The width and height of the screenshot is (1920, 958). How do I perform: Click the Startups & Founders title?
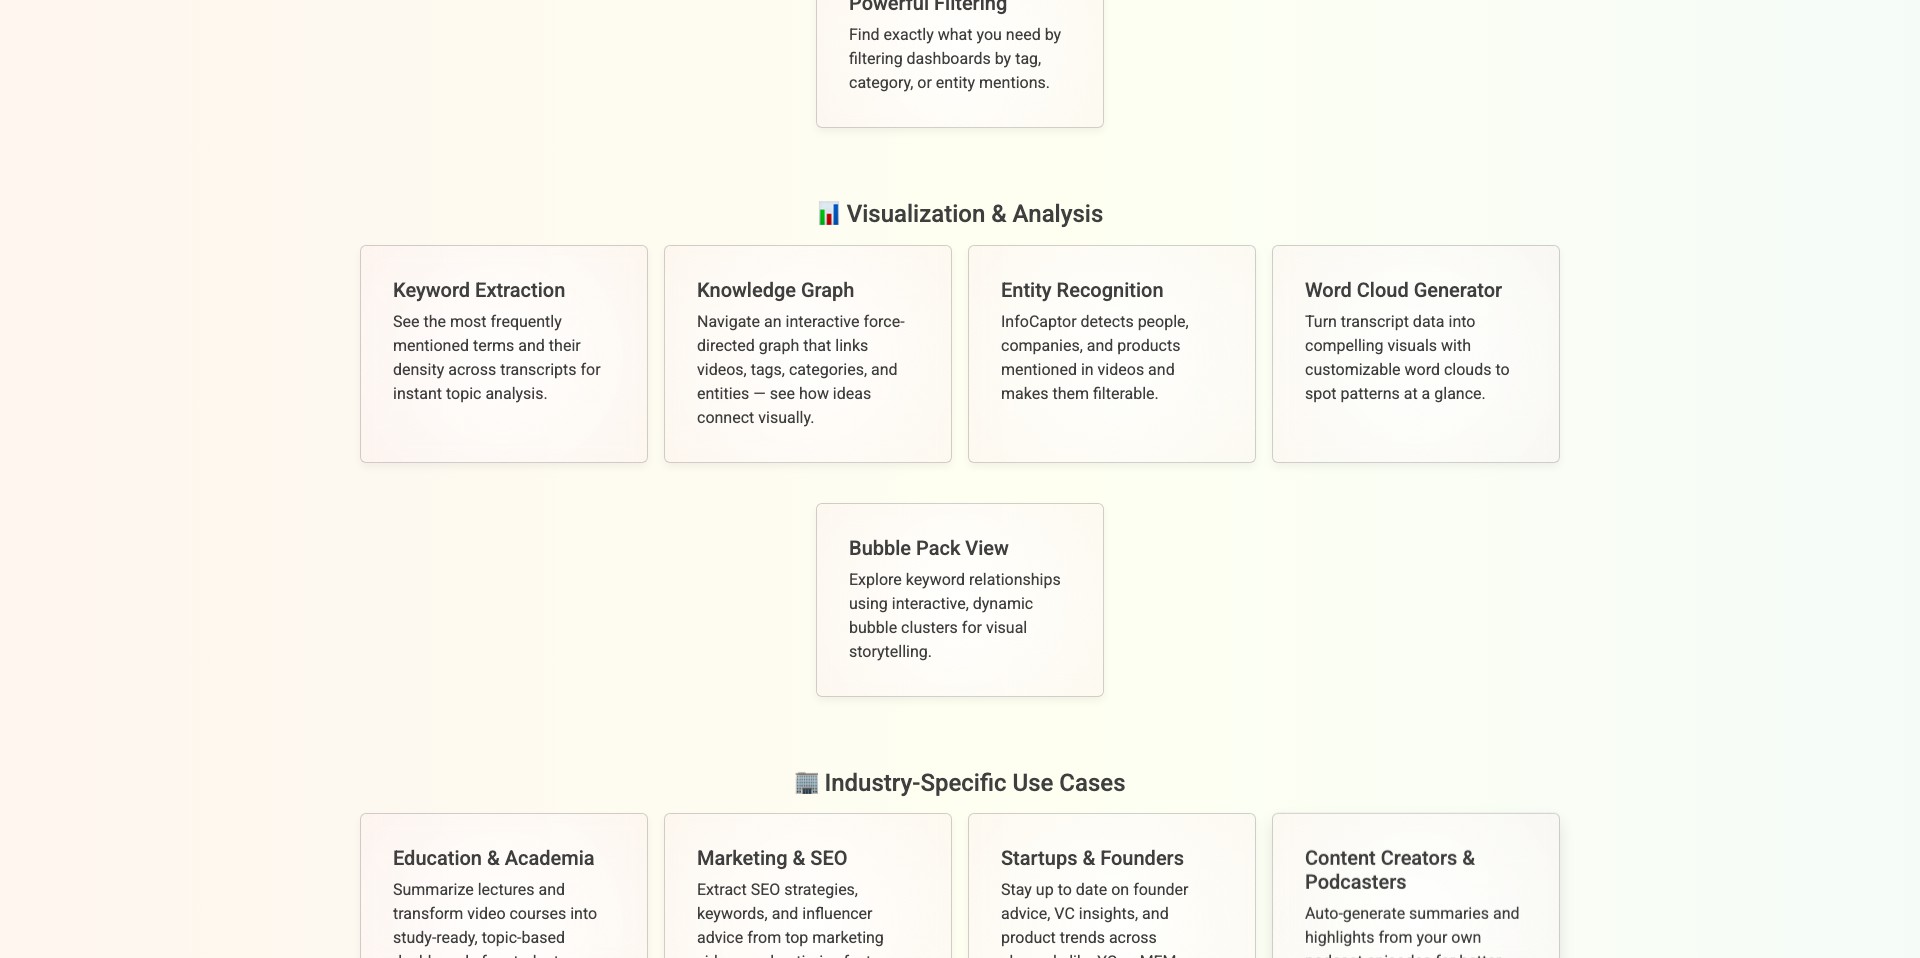tap(1092, 858)
